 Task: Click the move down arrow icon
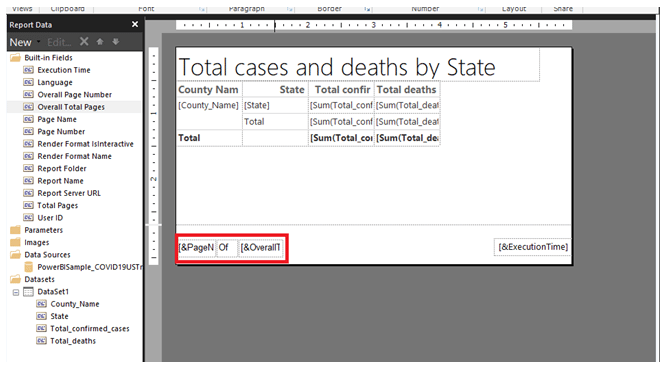click(x=115, y=41)
